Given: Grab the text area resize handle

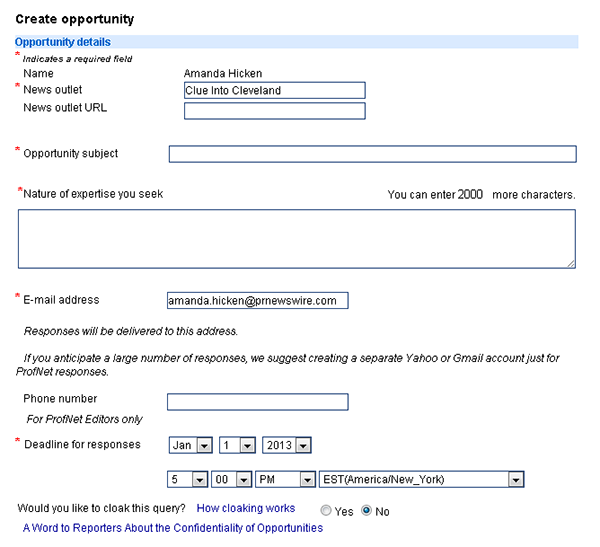Looking at the screenshot, I should [x=571, y=263].
